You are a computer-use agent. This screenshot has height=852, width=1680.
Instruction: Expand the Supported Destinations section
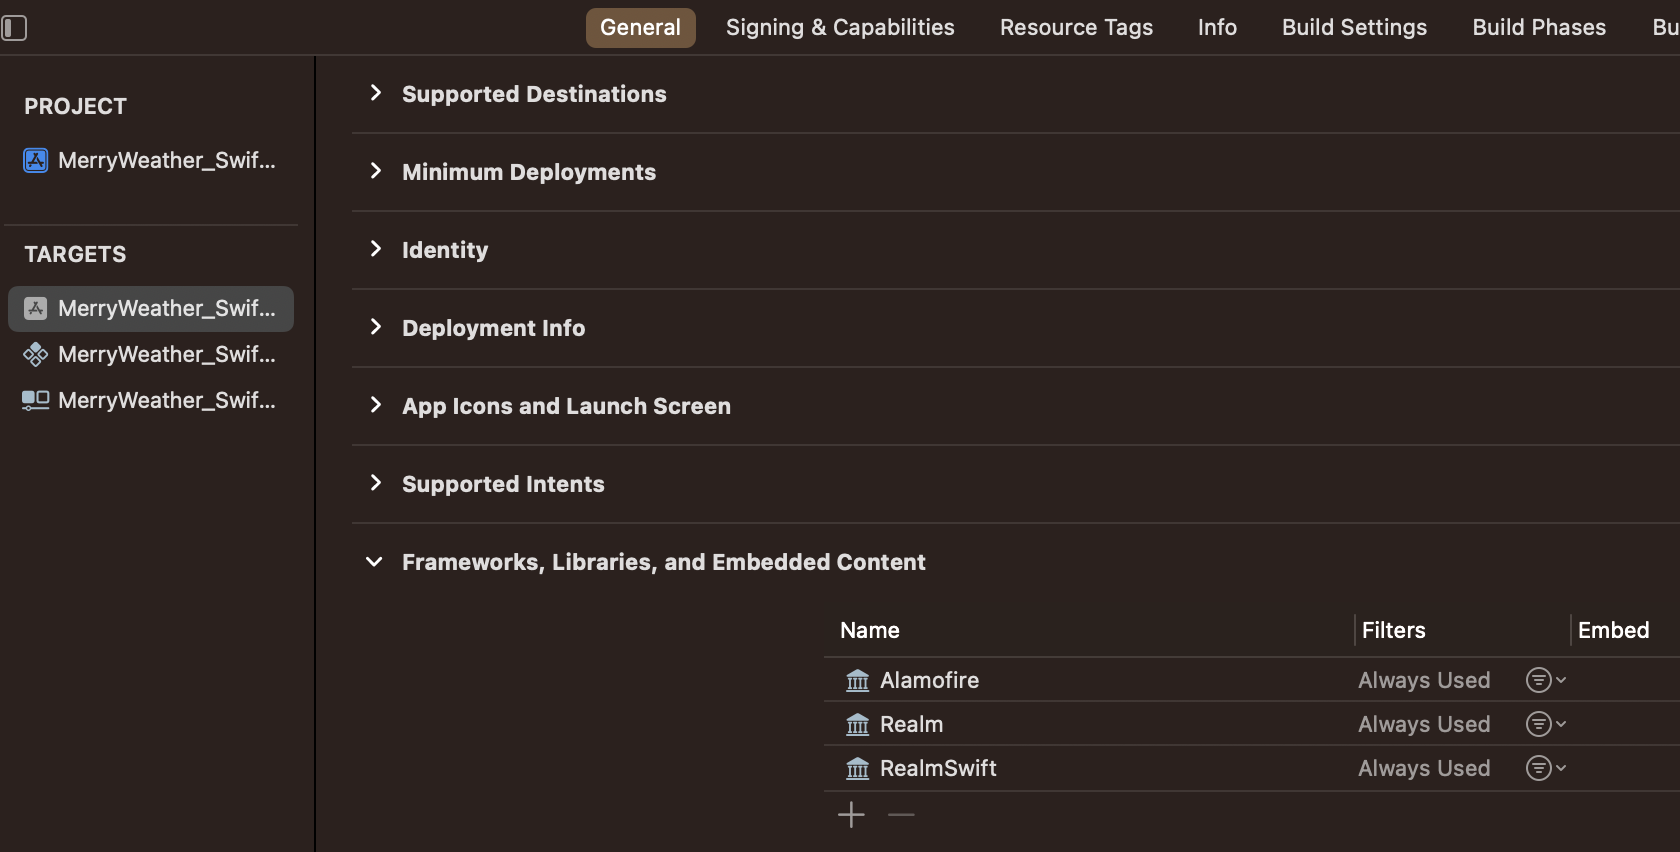[375, 93]
